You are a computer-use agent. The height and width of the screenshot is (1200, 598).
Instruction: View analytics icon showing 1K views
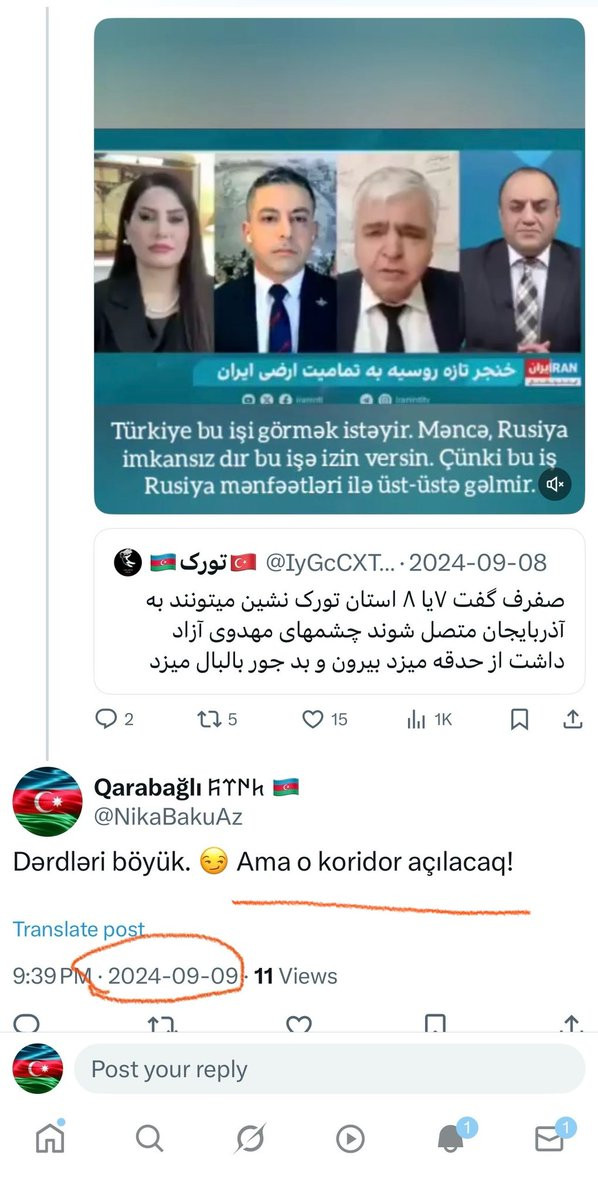[x=429, y=719]
